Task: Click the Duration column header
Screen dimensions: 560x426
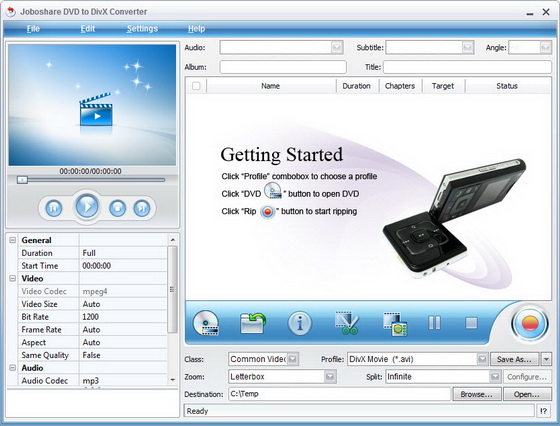Action: point(357,86)
